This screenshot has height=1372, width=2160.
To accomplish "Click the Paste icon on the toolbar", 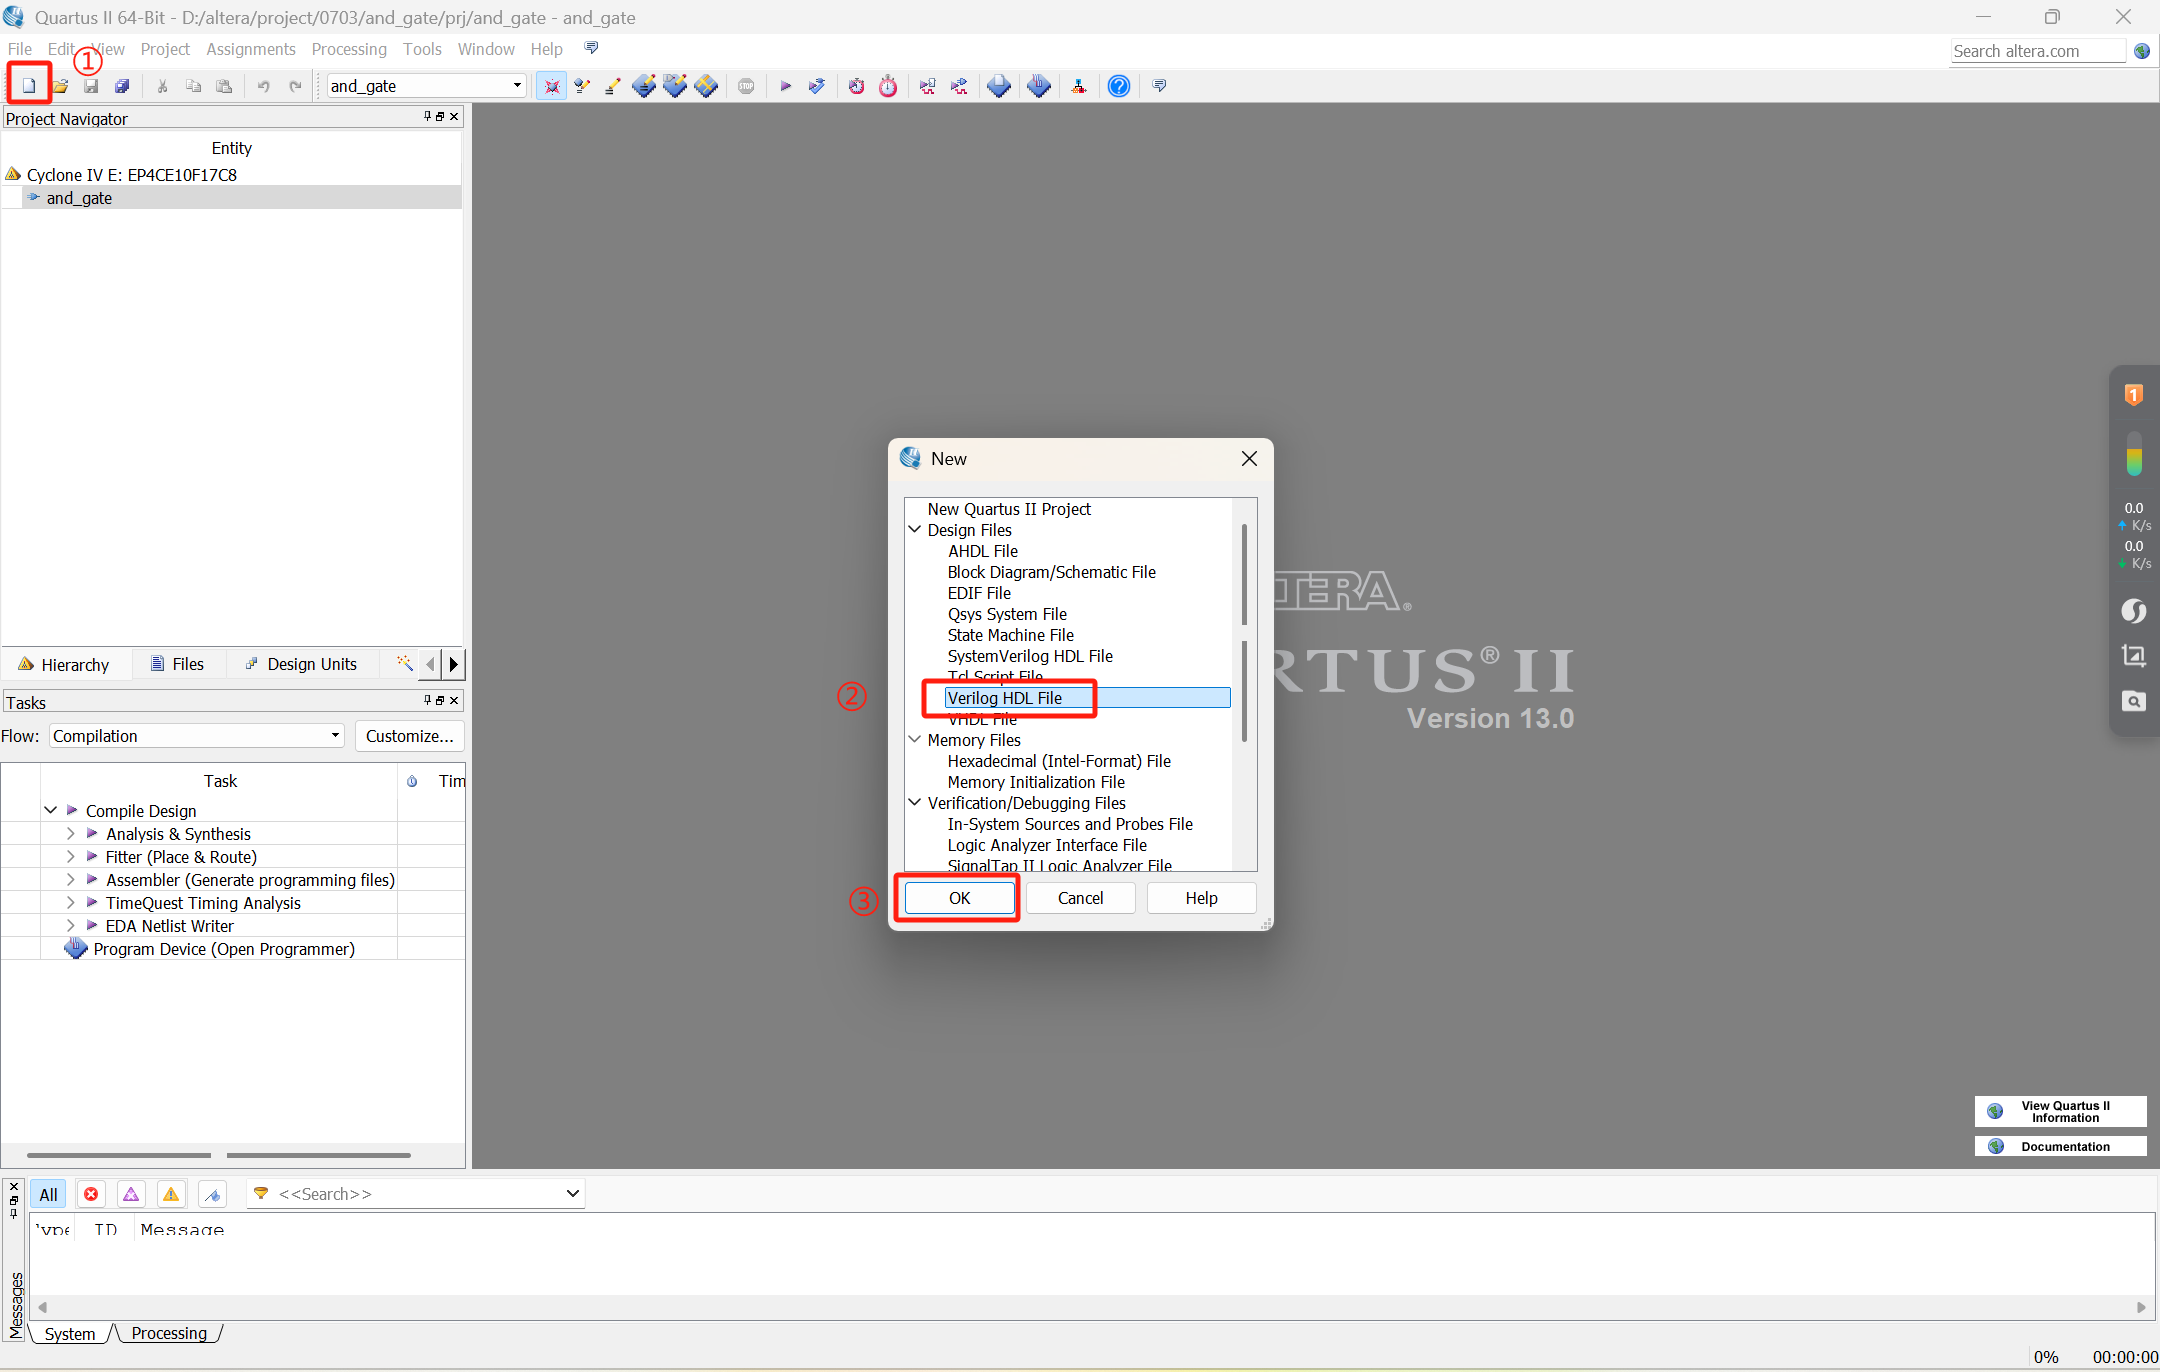I will (x=224, y=86).
